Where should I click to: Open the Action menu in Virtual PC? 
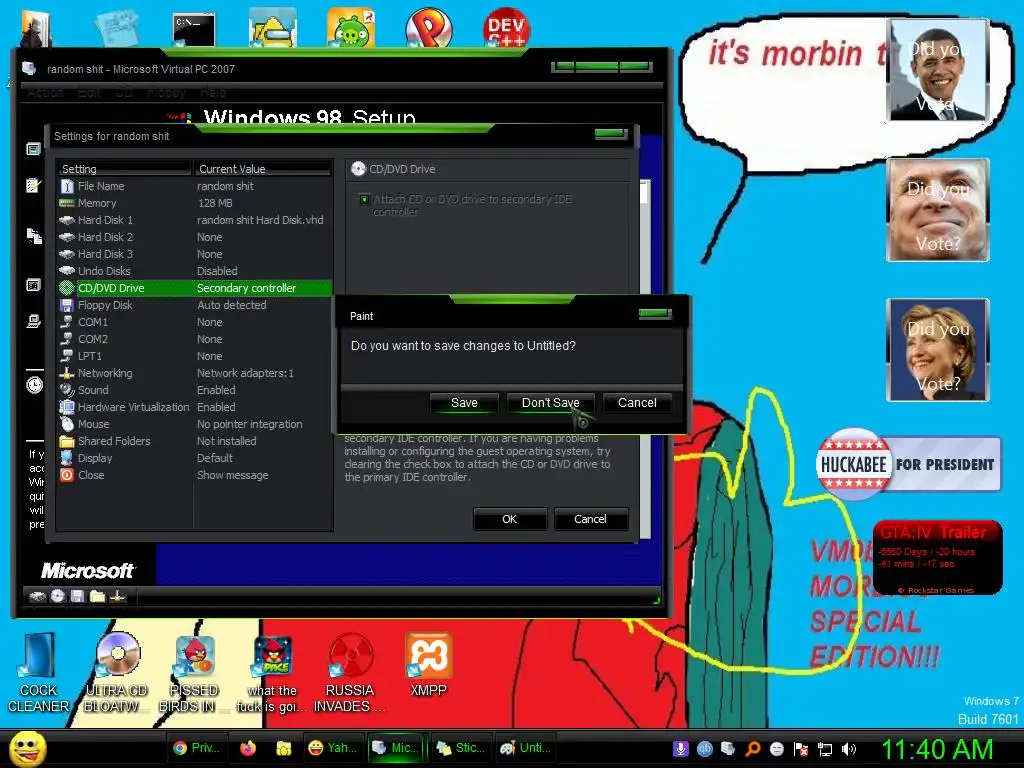pyautogui.click(x=45, y=93)
